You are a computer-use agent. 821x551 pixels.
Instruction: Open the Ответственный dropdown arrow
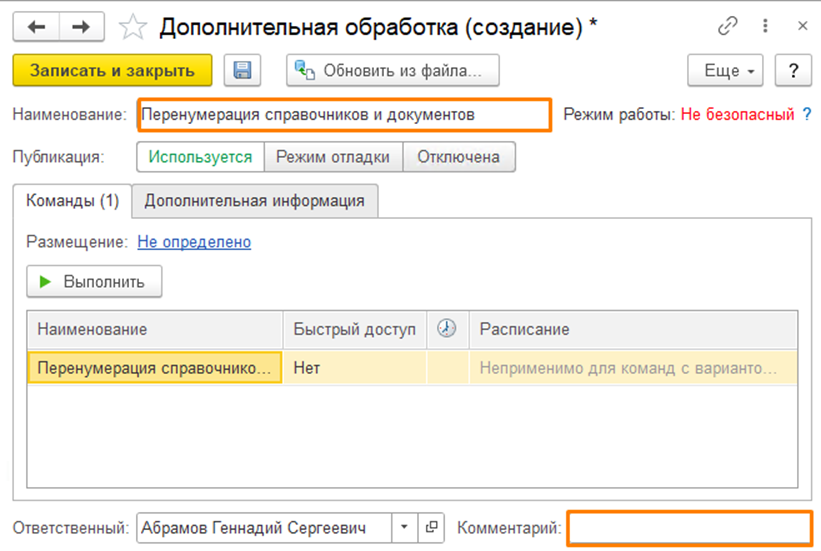[404, 527]
